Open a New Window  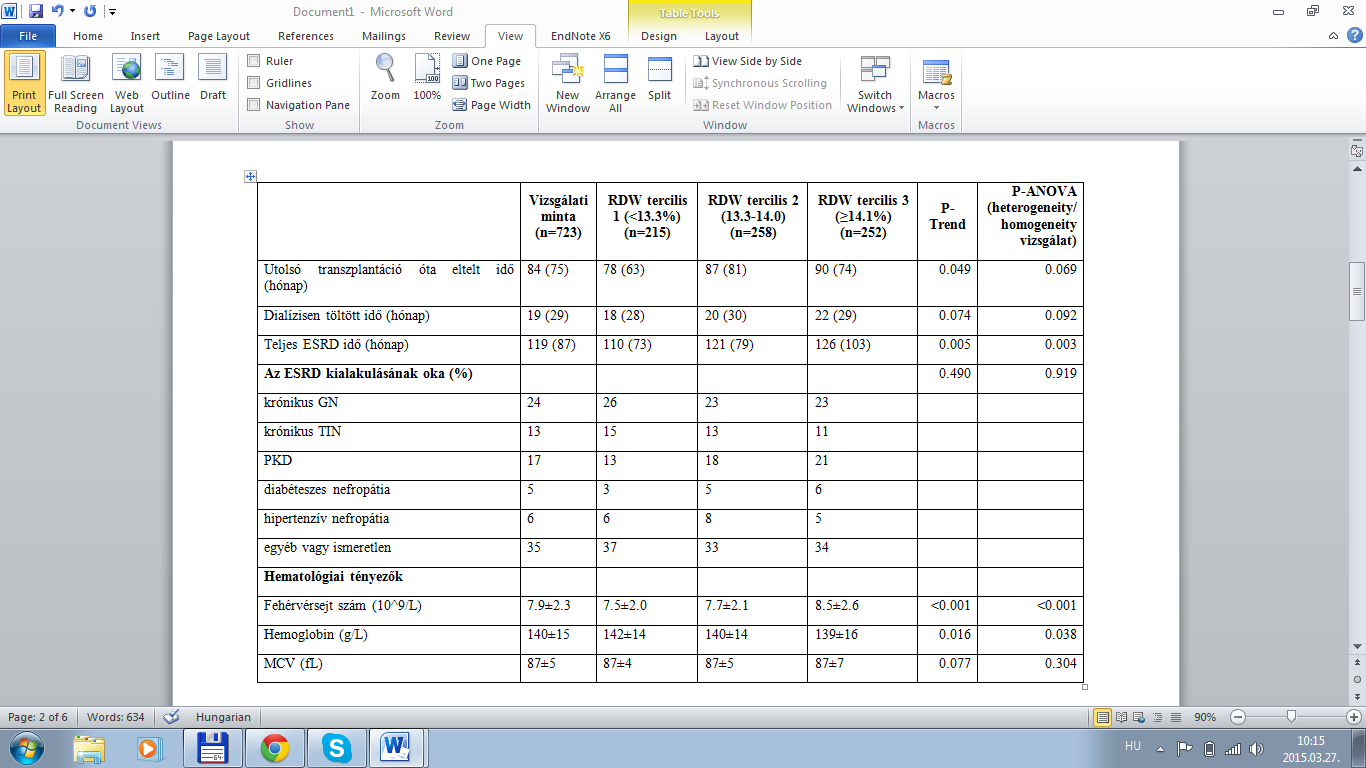coord(567,84)
